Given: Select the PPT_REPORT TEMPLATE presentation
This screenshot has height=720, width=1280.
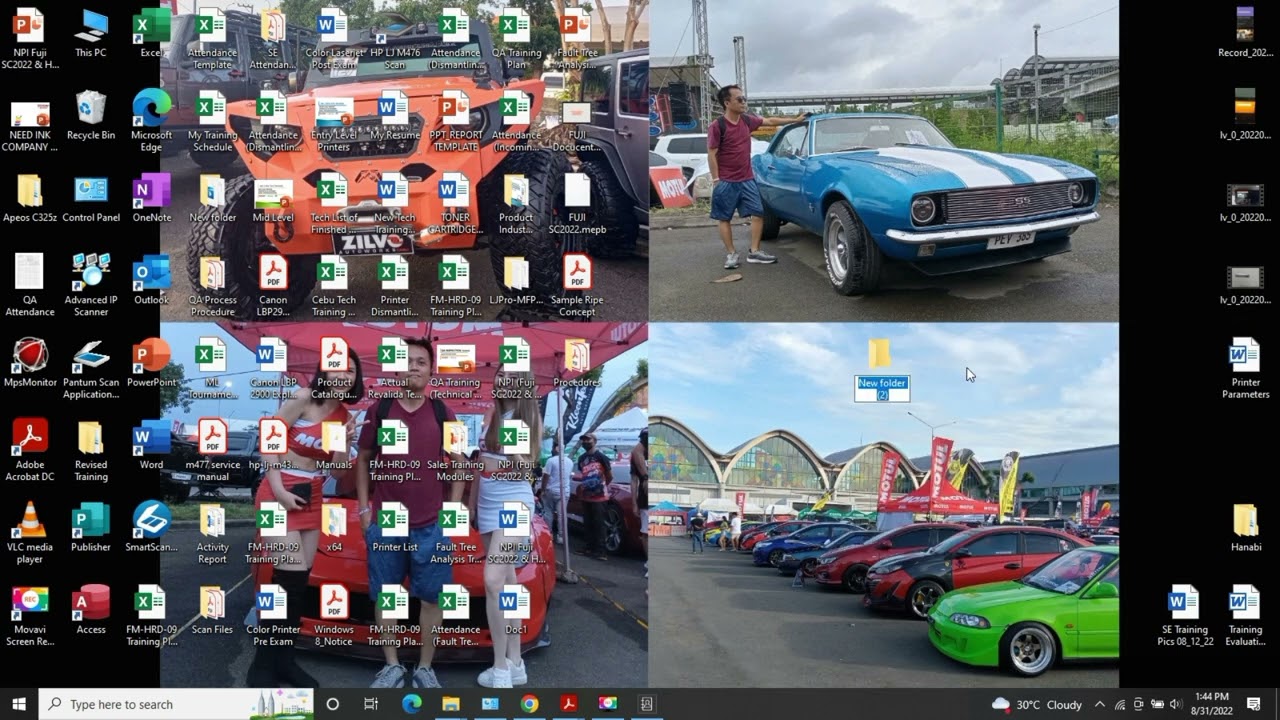Looking at the screenshot, I should [x=455, y=121].
